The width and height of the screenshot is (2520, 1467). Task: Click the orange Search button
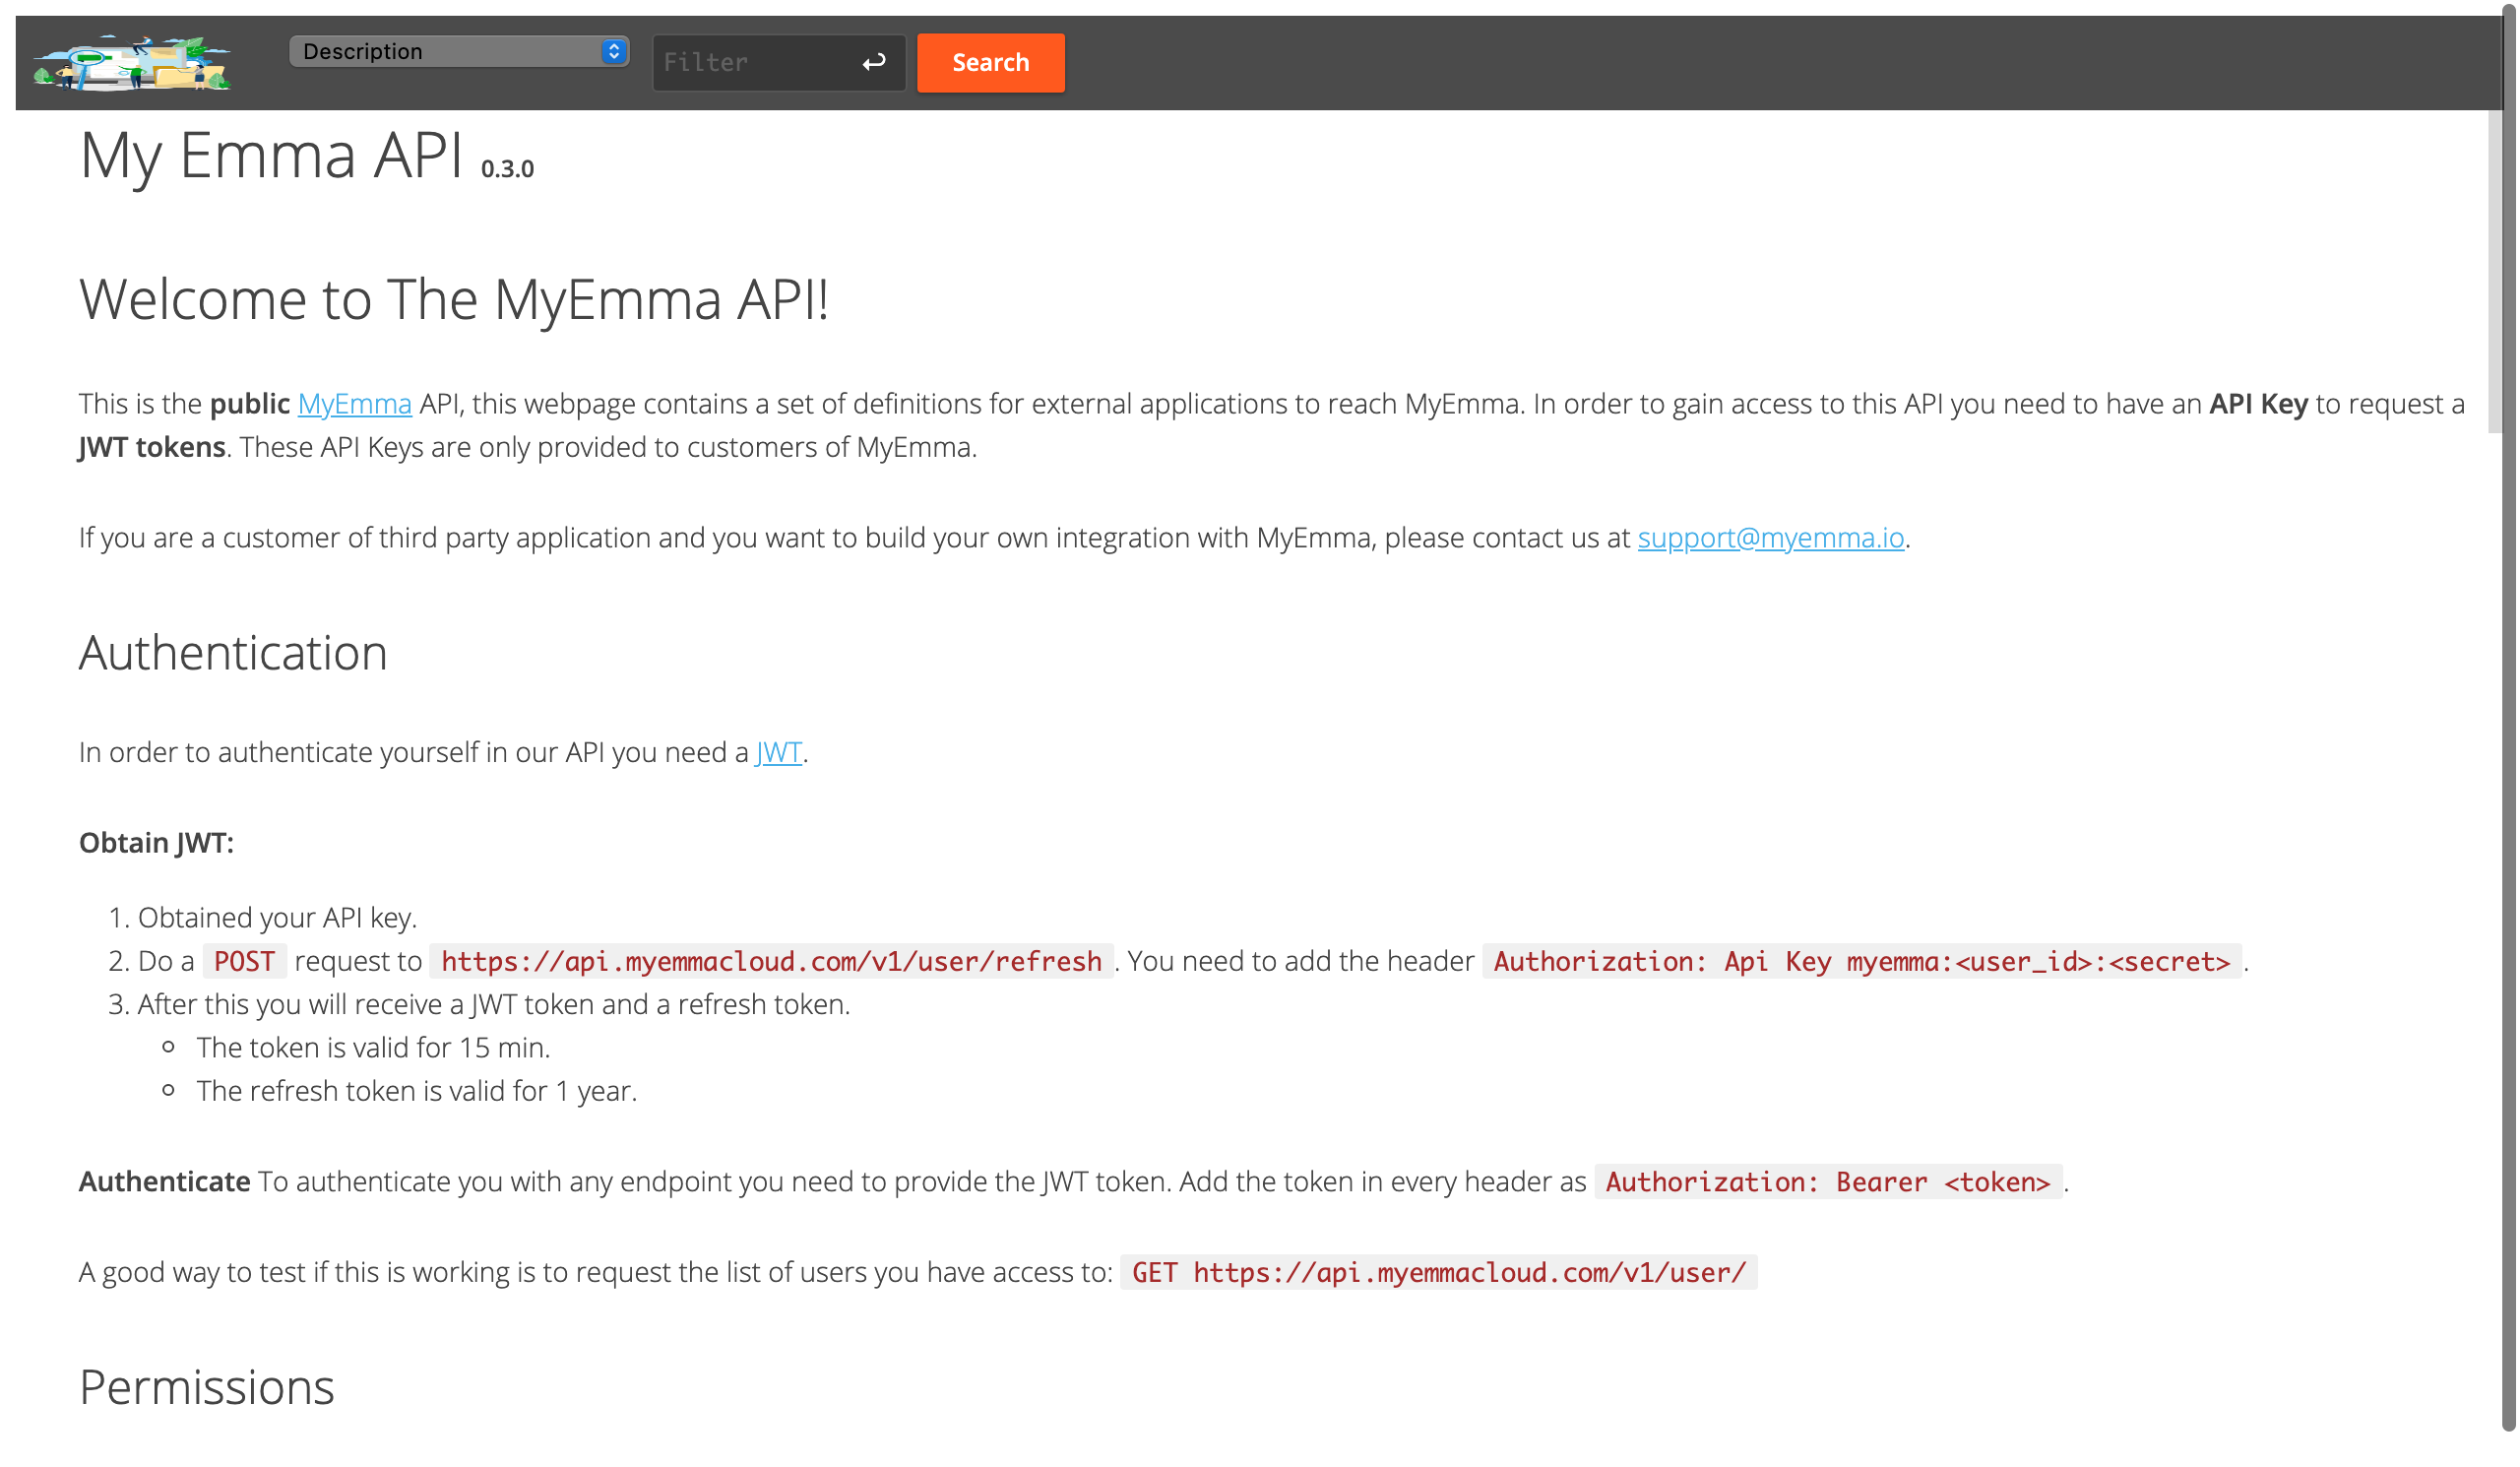tap(990, 63)
